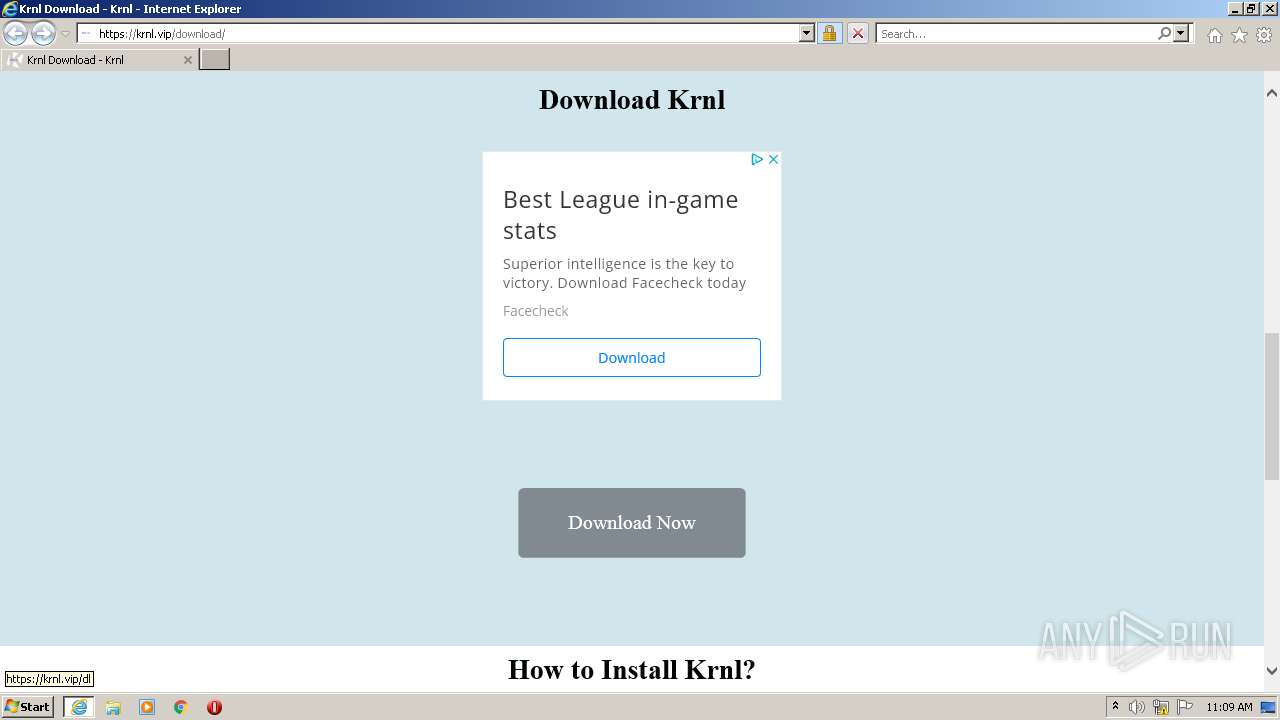Click the browser Back arrow button
The image size is (1280, 720).
[x=15, y=34]
